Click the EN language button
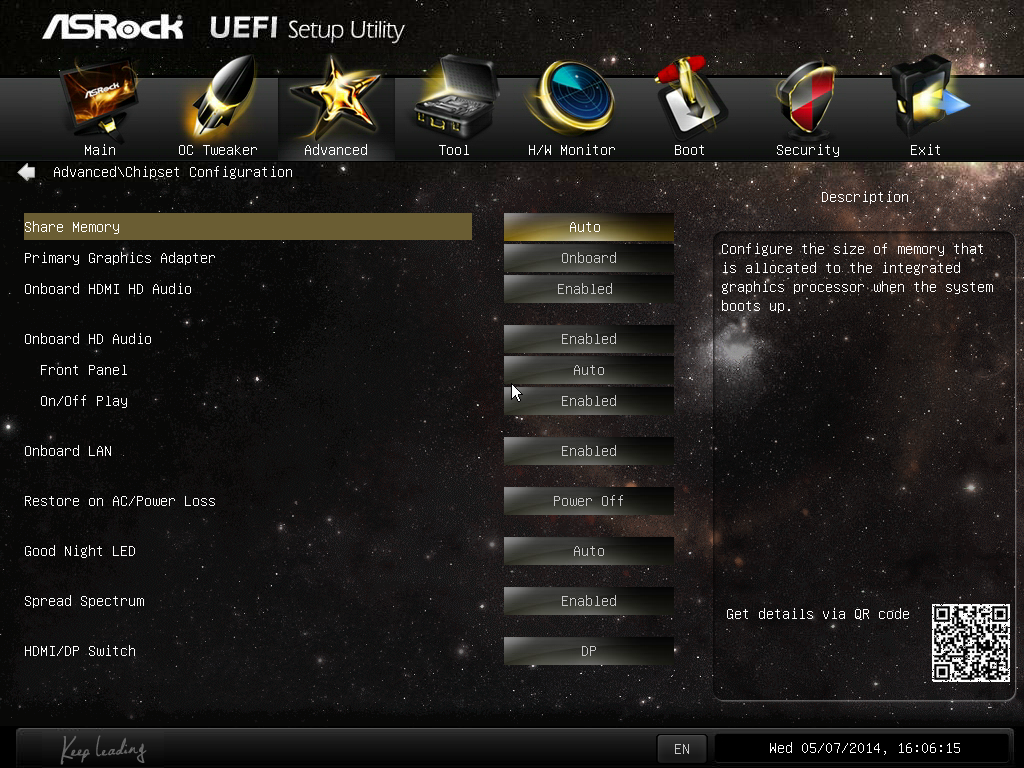 coord(682,749)
